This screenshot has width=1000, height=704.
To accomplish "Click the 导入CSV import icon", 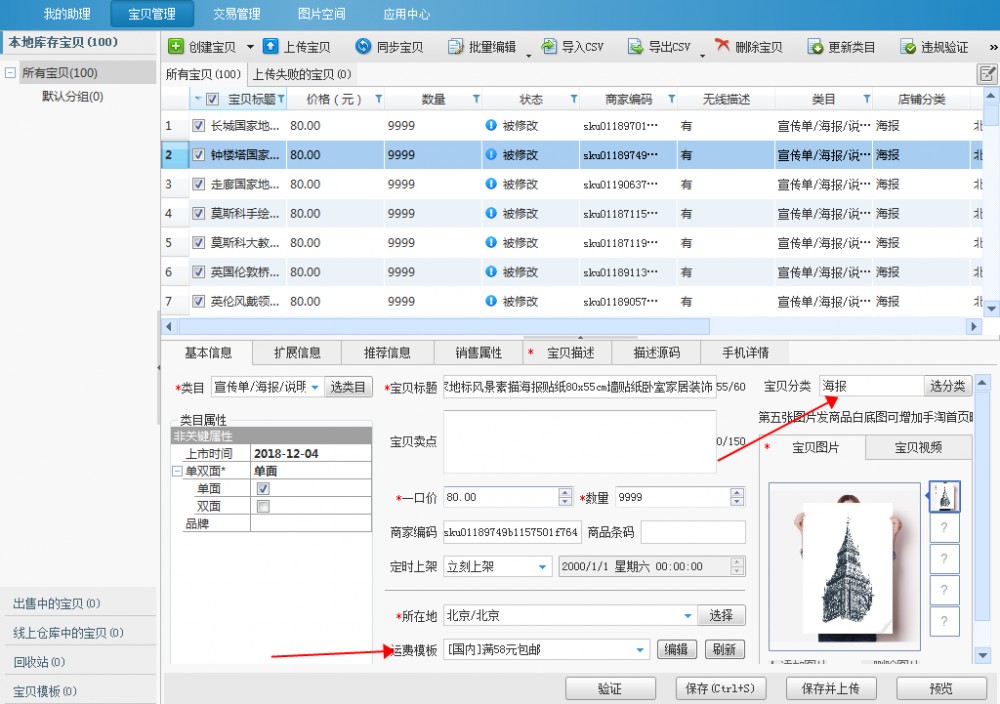I will pyautogui.click(x=549, y=47).
